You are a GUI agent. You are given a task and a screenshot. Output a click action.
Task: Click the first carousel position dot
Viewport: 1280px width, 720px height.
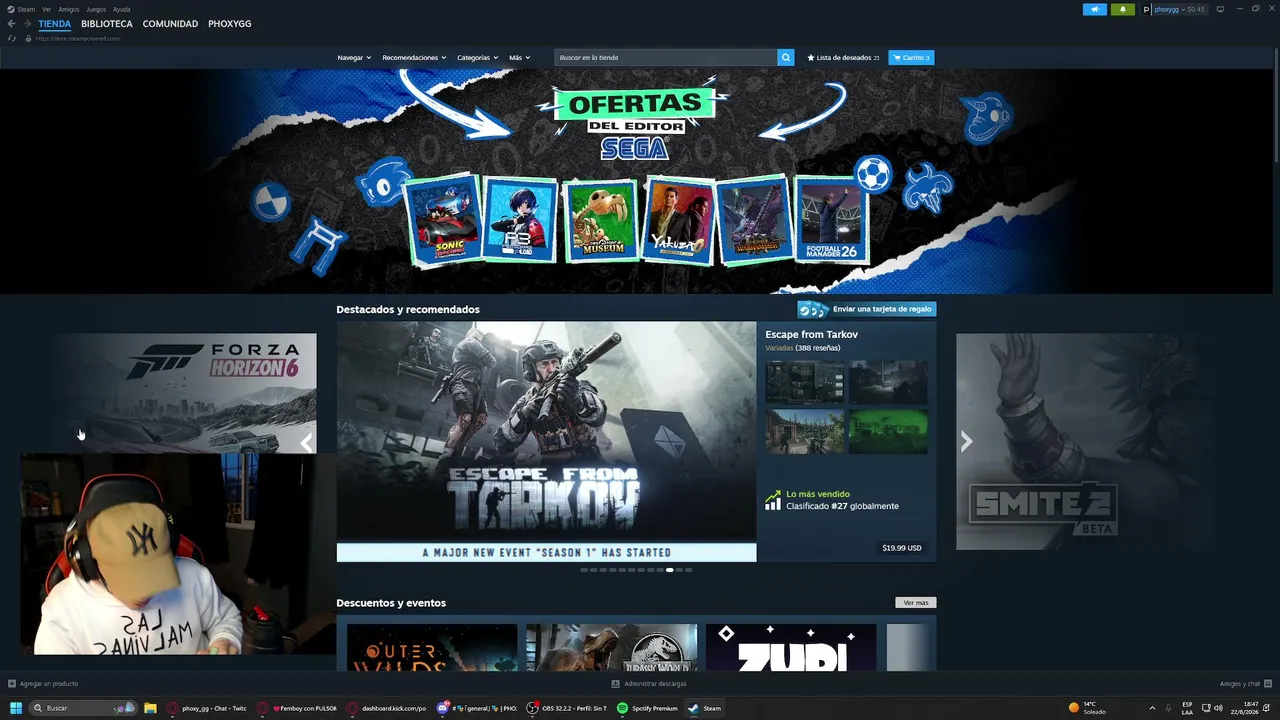[x=584, y=570]
